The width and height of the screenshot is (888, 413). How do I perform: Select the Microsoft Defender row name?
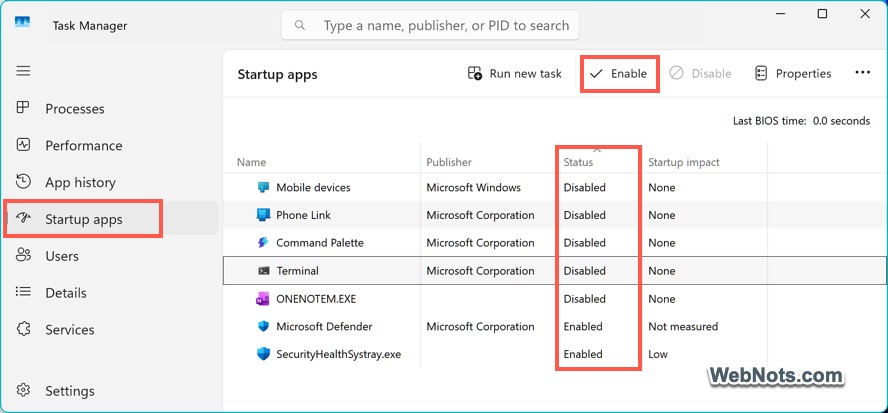point(324,326)
